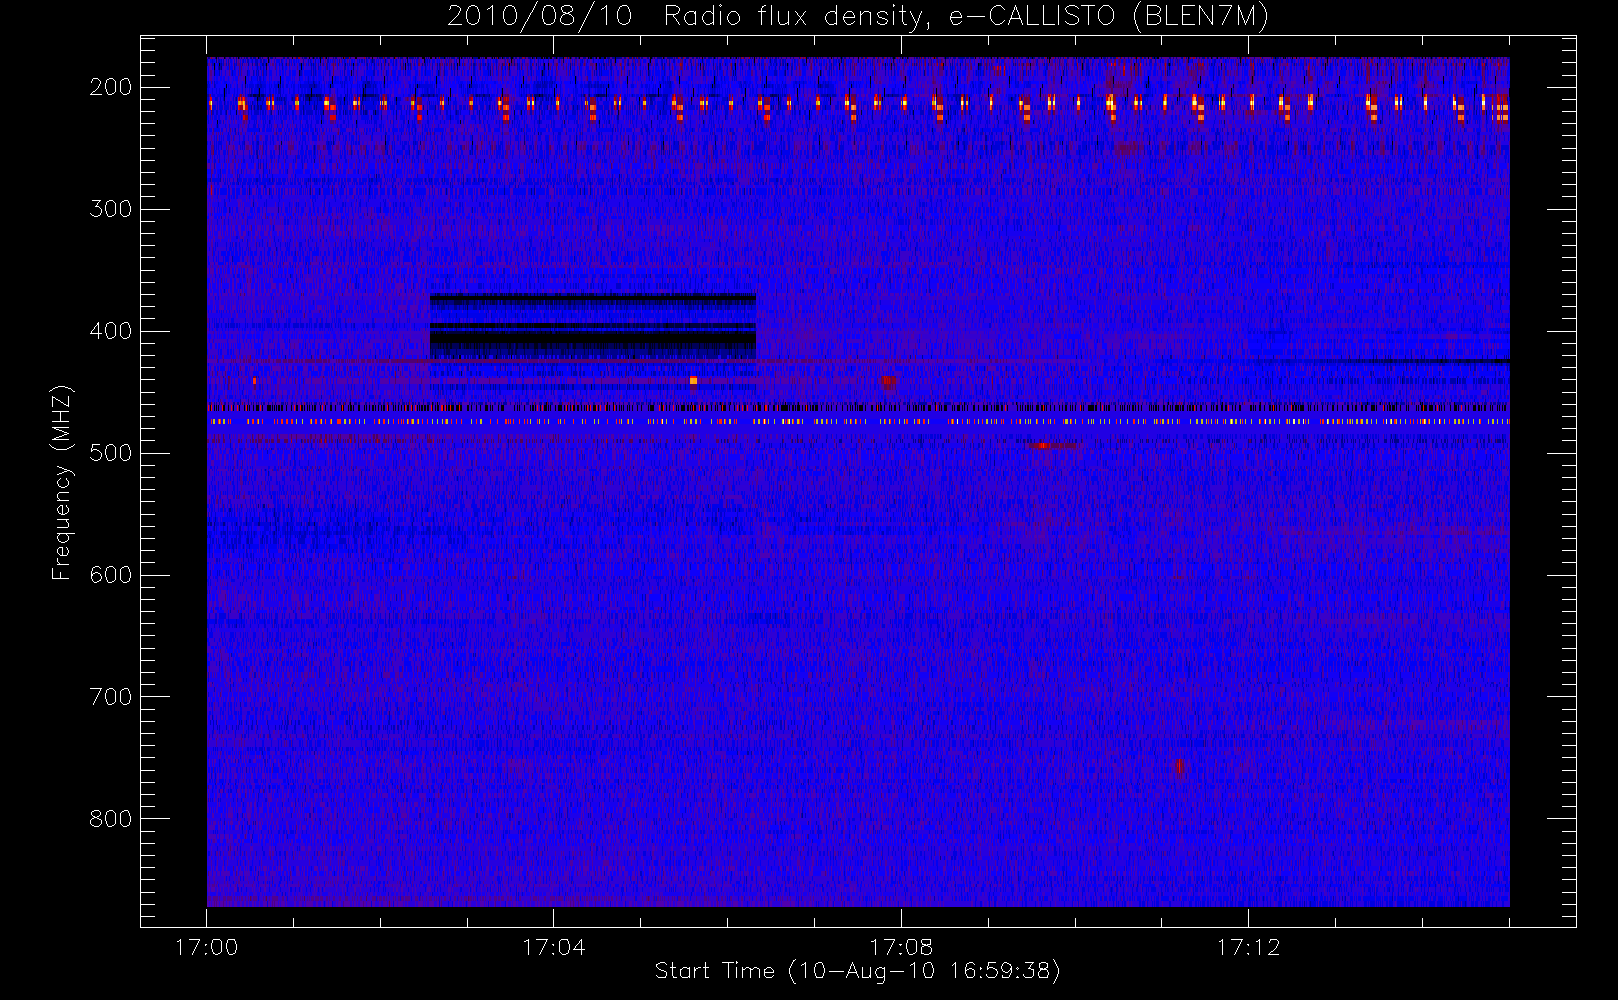
Task: Click the date "2010/08/10" in the title
Action: [540, 17]
